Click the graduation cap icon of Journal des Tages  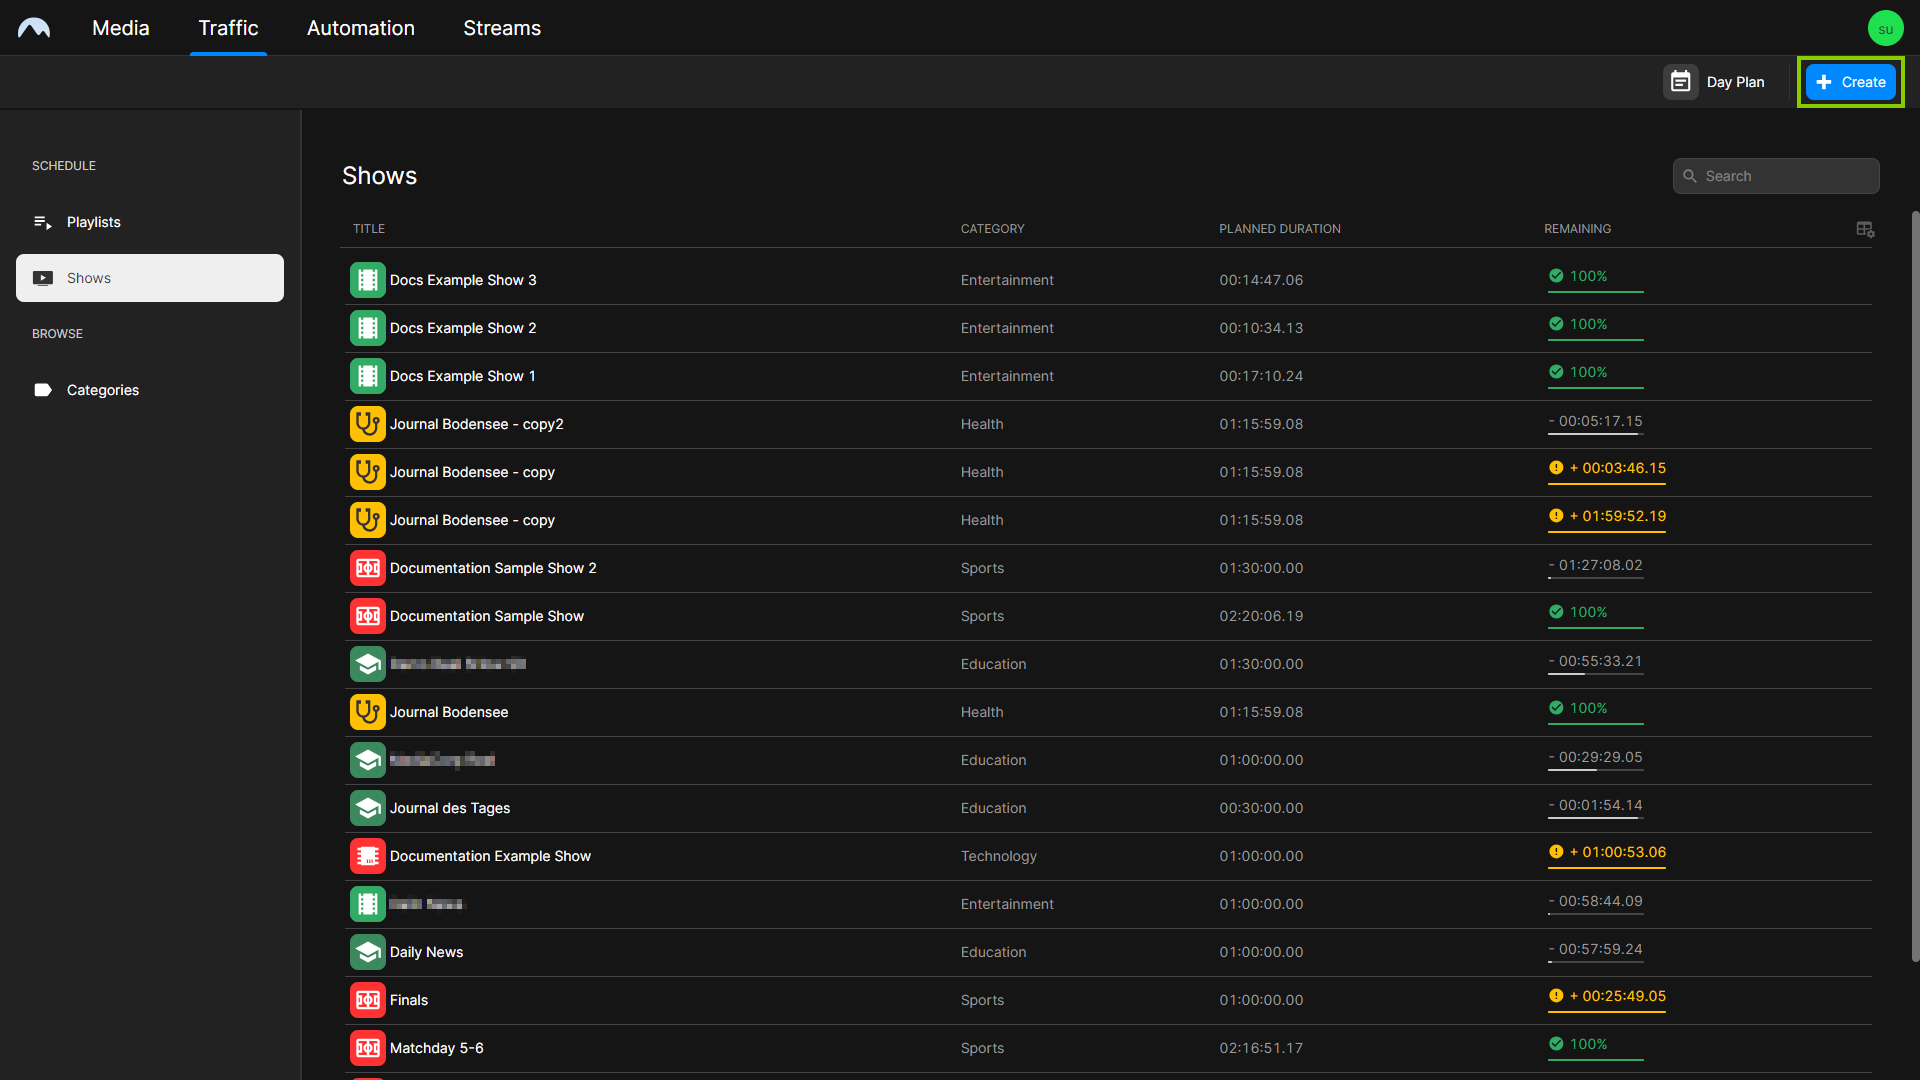[367, 808]
